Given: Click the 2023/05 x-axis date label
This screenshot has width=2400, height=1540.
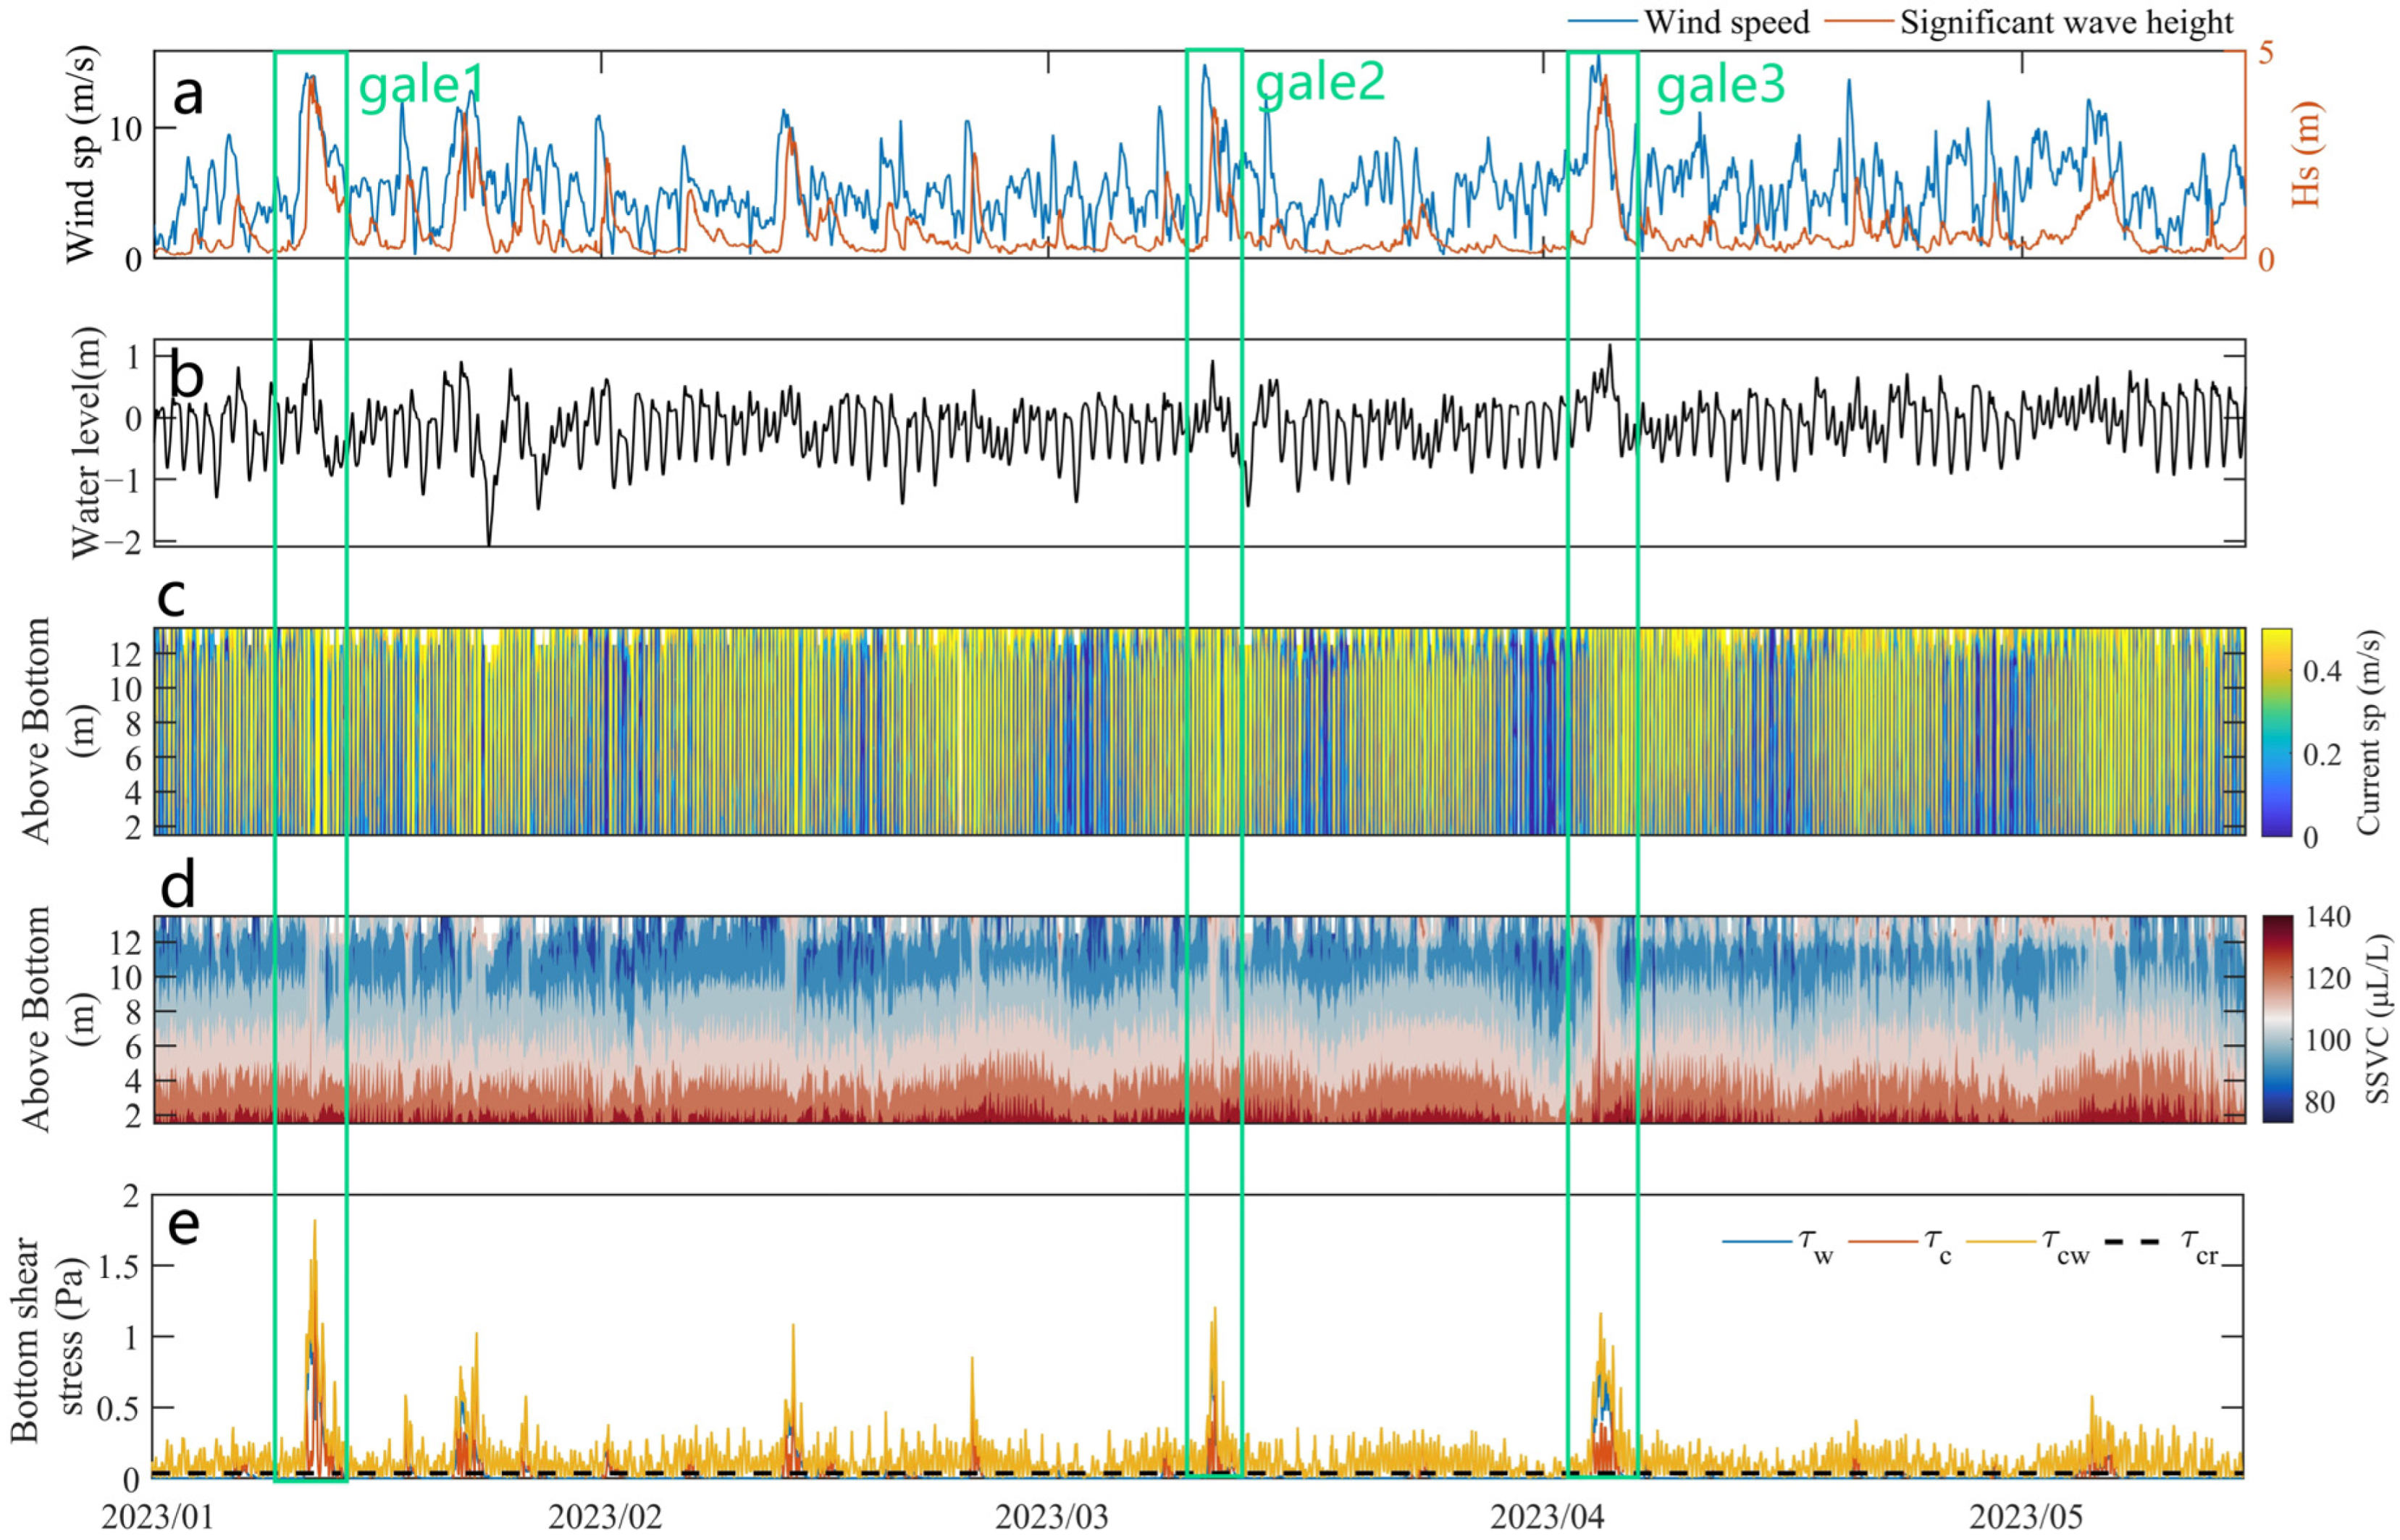Looking at the screenshot, I should (2025, 1518).
